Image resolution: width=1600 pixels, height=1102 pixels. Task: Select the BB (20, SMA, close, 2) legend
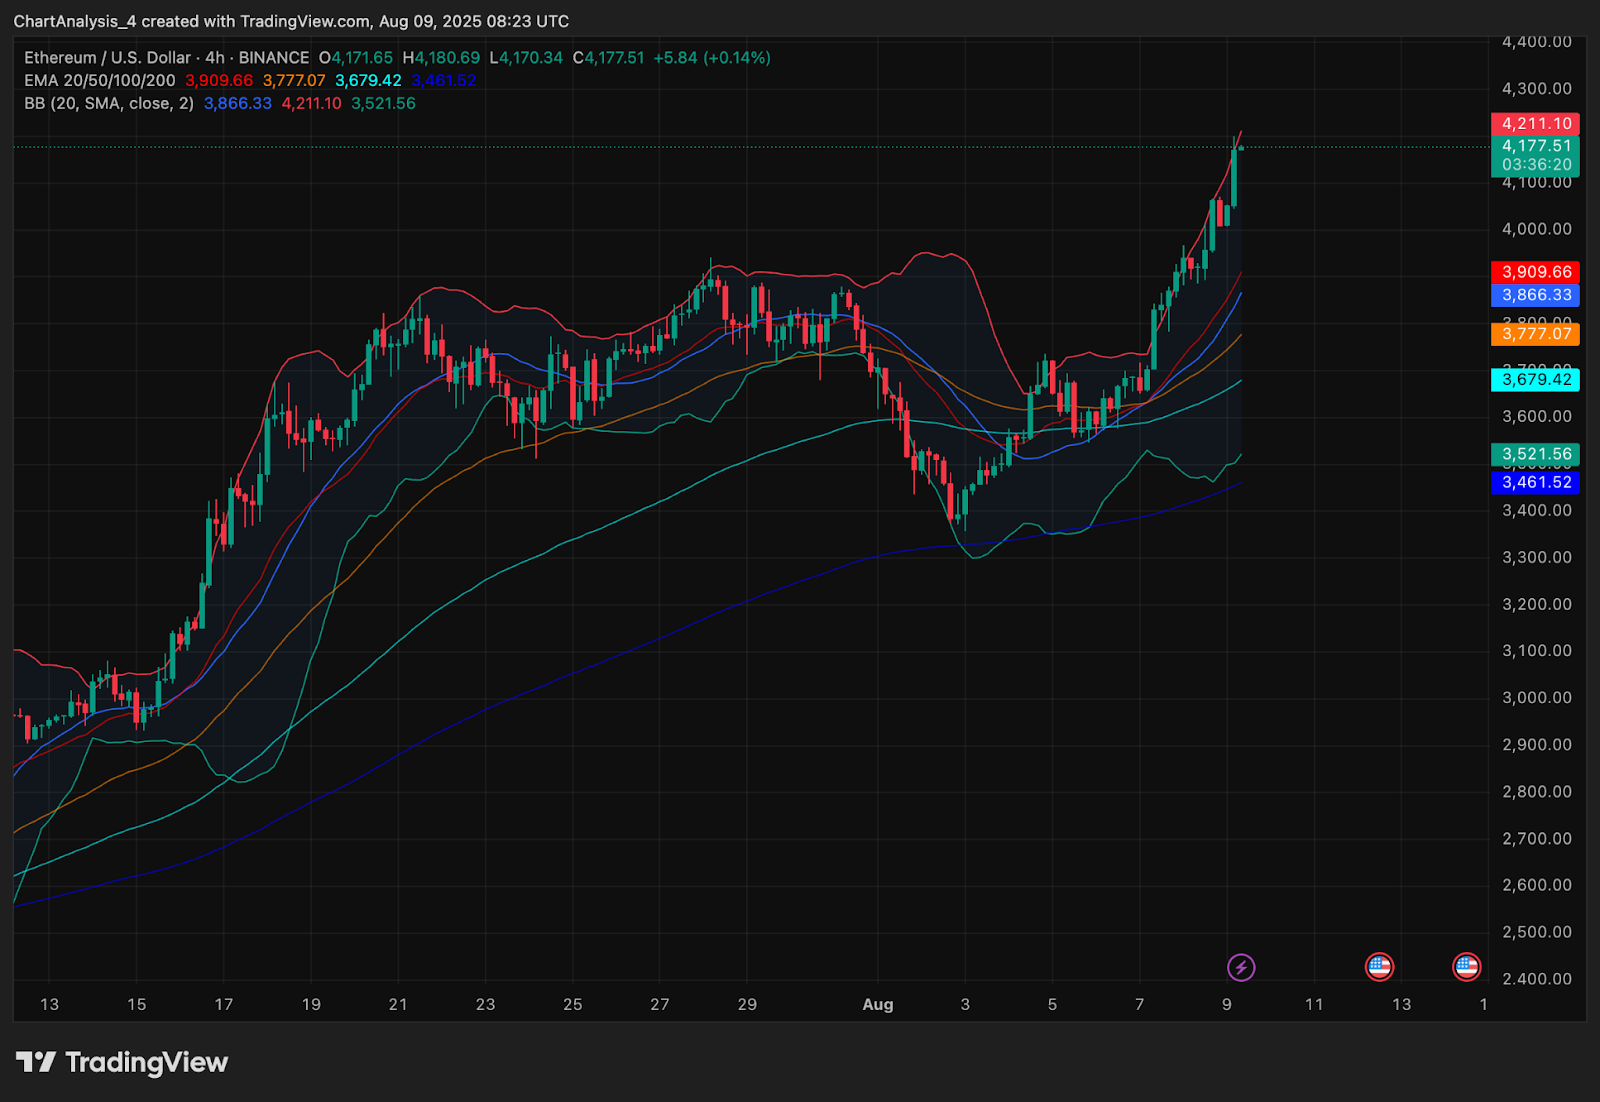pos(109,104)
